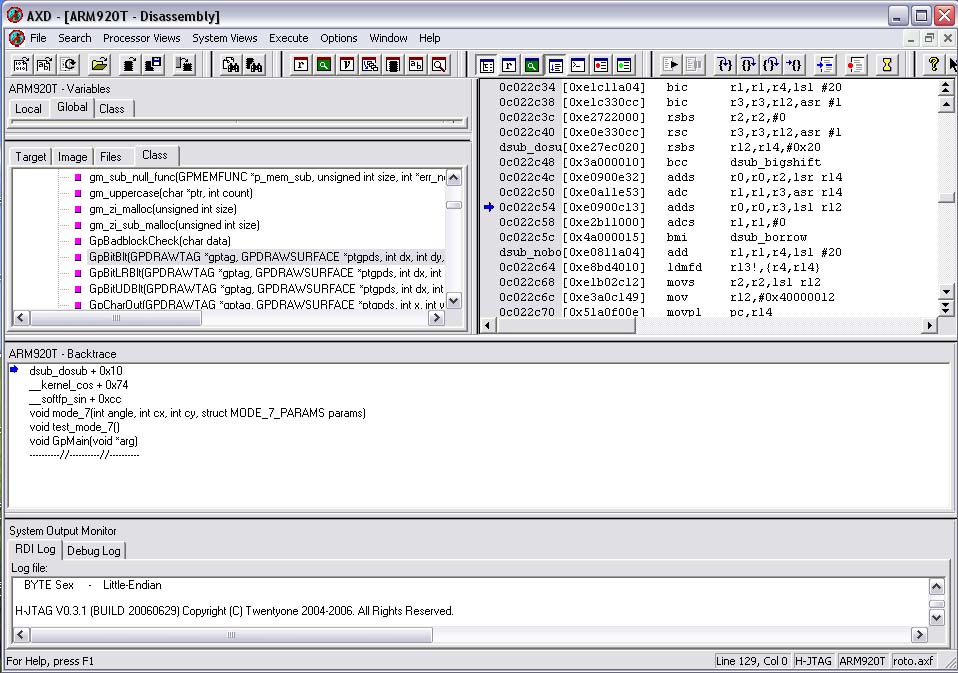Click the Step In icon
Screen dimensions: 958x673
[x=723, y=65]
